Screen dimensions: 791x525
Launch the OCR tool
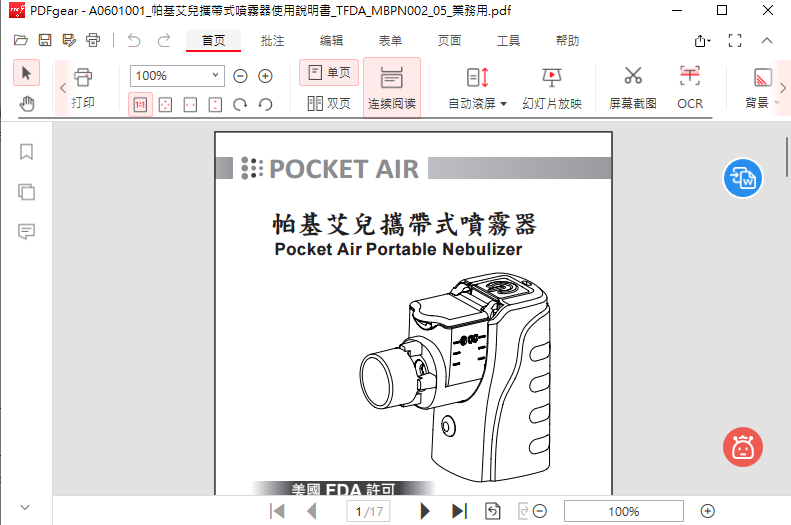pyautogui.click(x=690, y=89)
